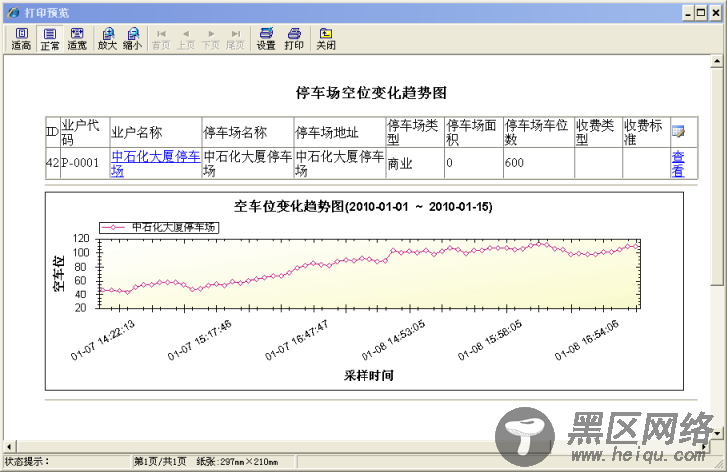The width and height of the screenshot is (727, 472).
Task: Select the 正常 normal view icon
Action: point(50,39)
